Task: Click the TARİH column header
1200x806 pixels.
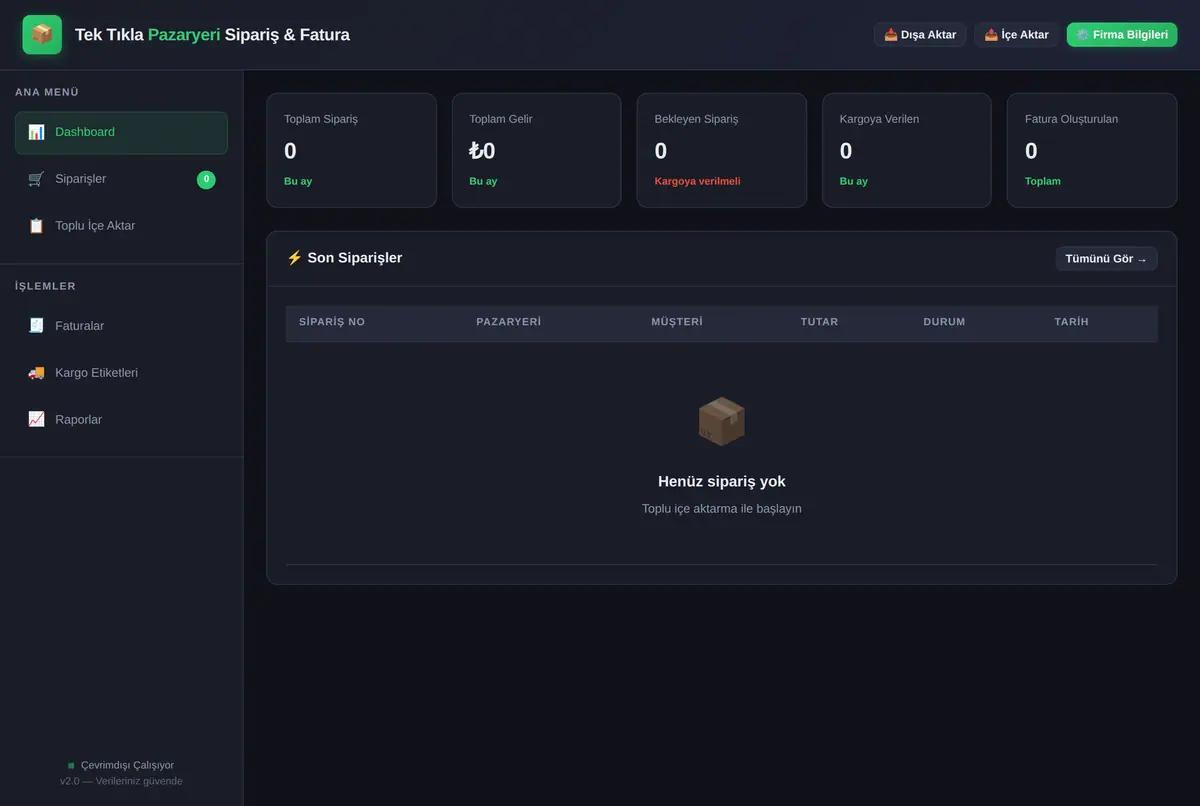Action: click(x=1071, y=322)
